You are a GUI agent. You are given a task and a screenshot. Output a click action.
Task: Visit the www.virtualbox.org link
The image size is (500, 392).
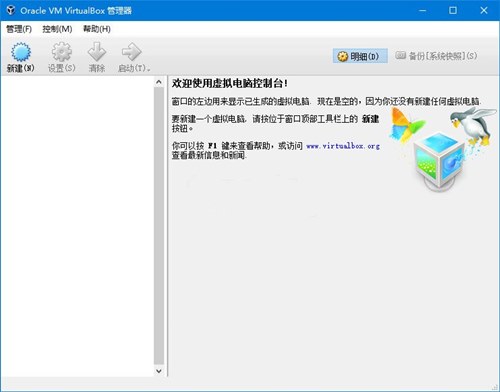click(x=343, y=146)
